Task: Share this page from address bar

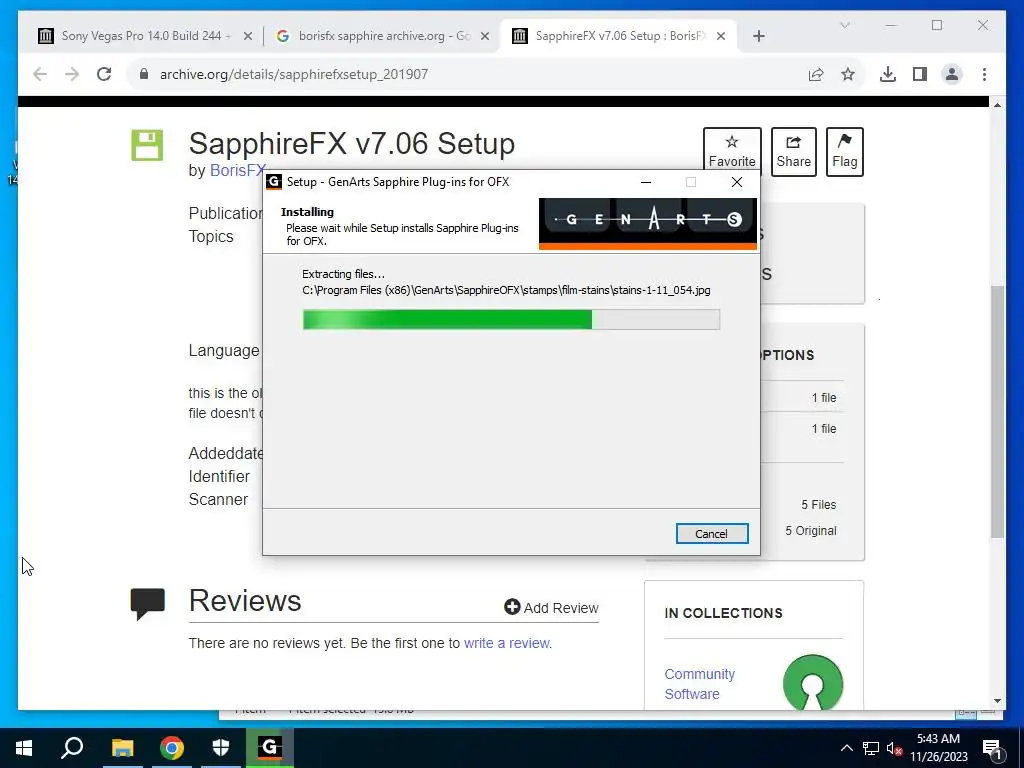Action: point(816,74)
